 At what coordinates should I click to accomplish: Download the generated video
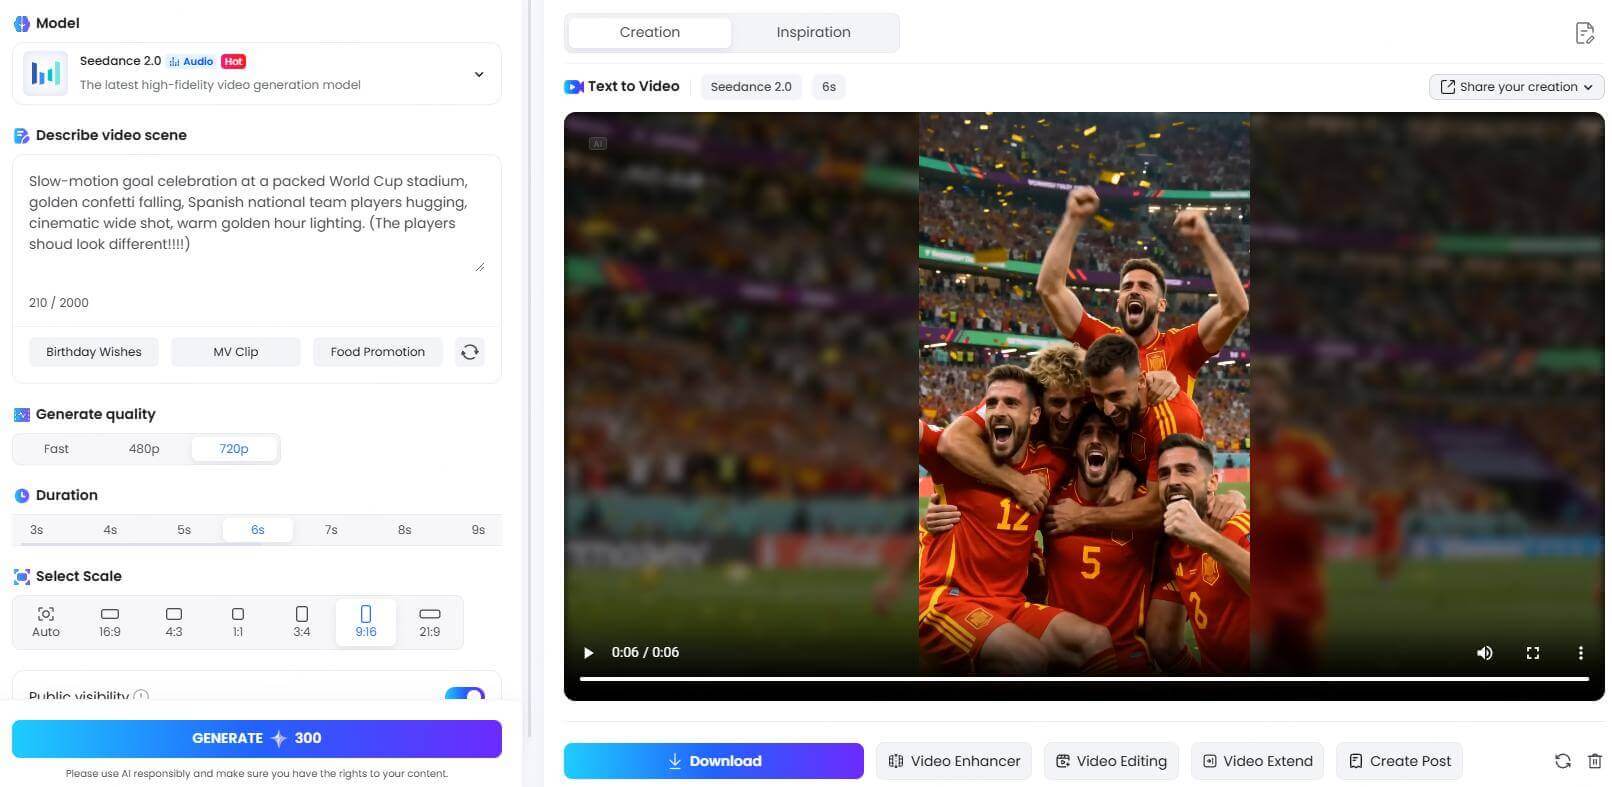click(x=714, y=761)
